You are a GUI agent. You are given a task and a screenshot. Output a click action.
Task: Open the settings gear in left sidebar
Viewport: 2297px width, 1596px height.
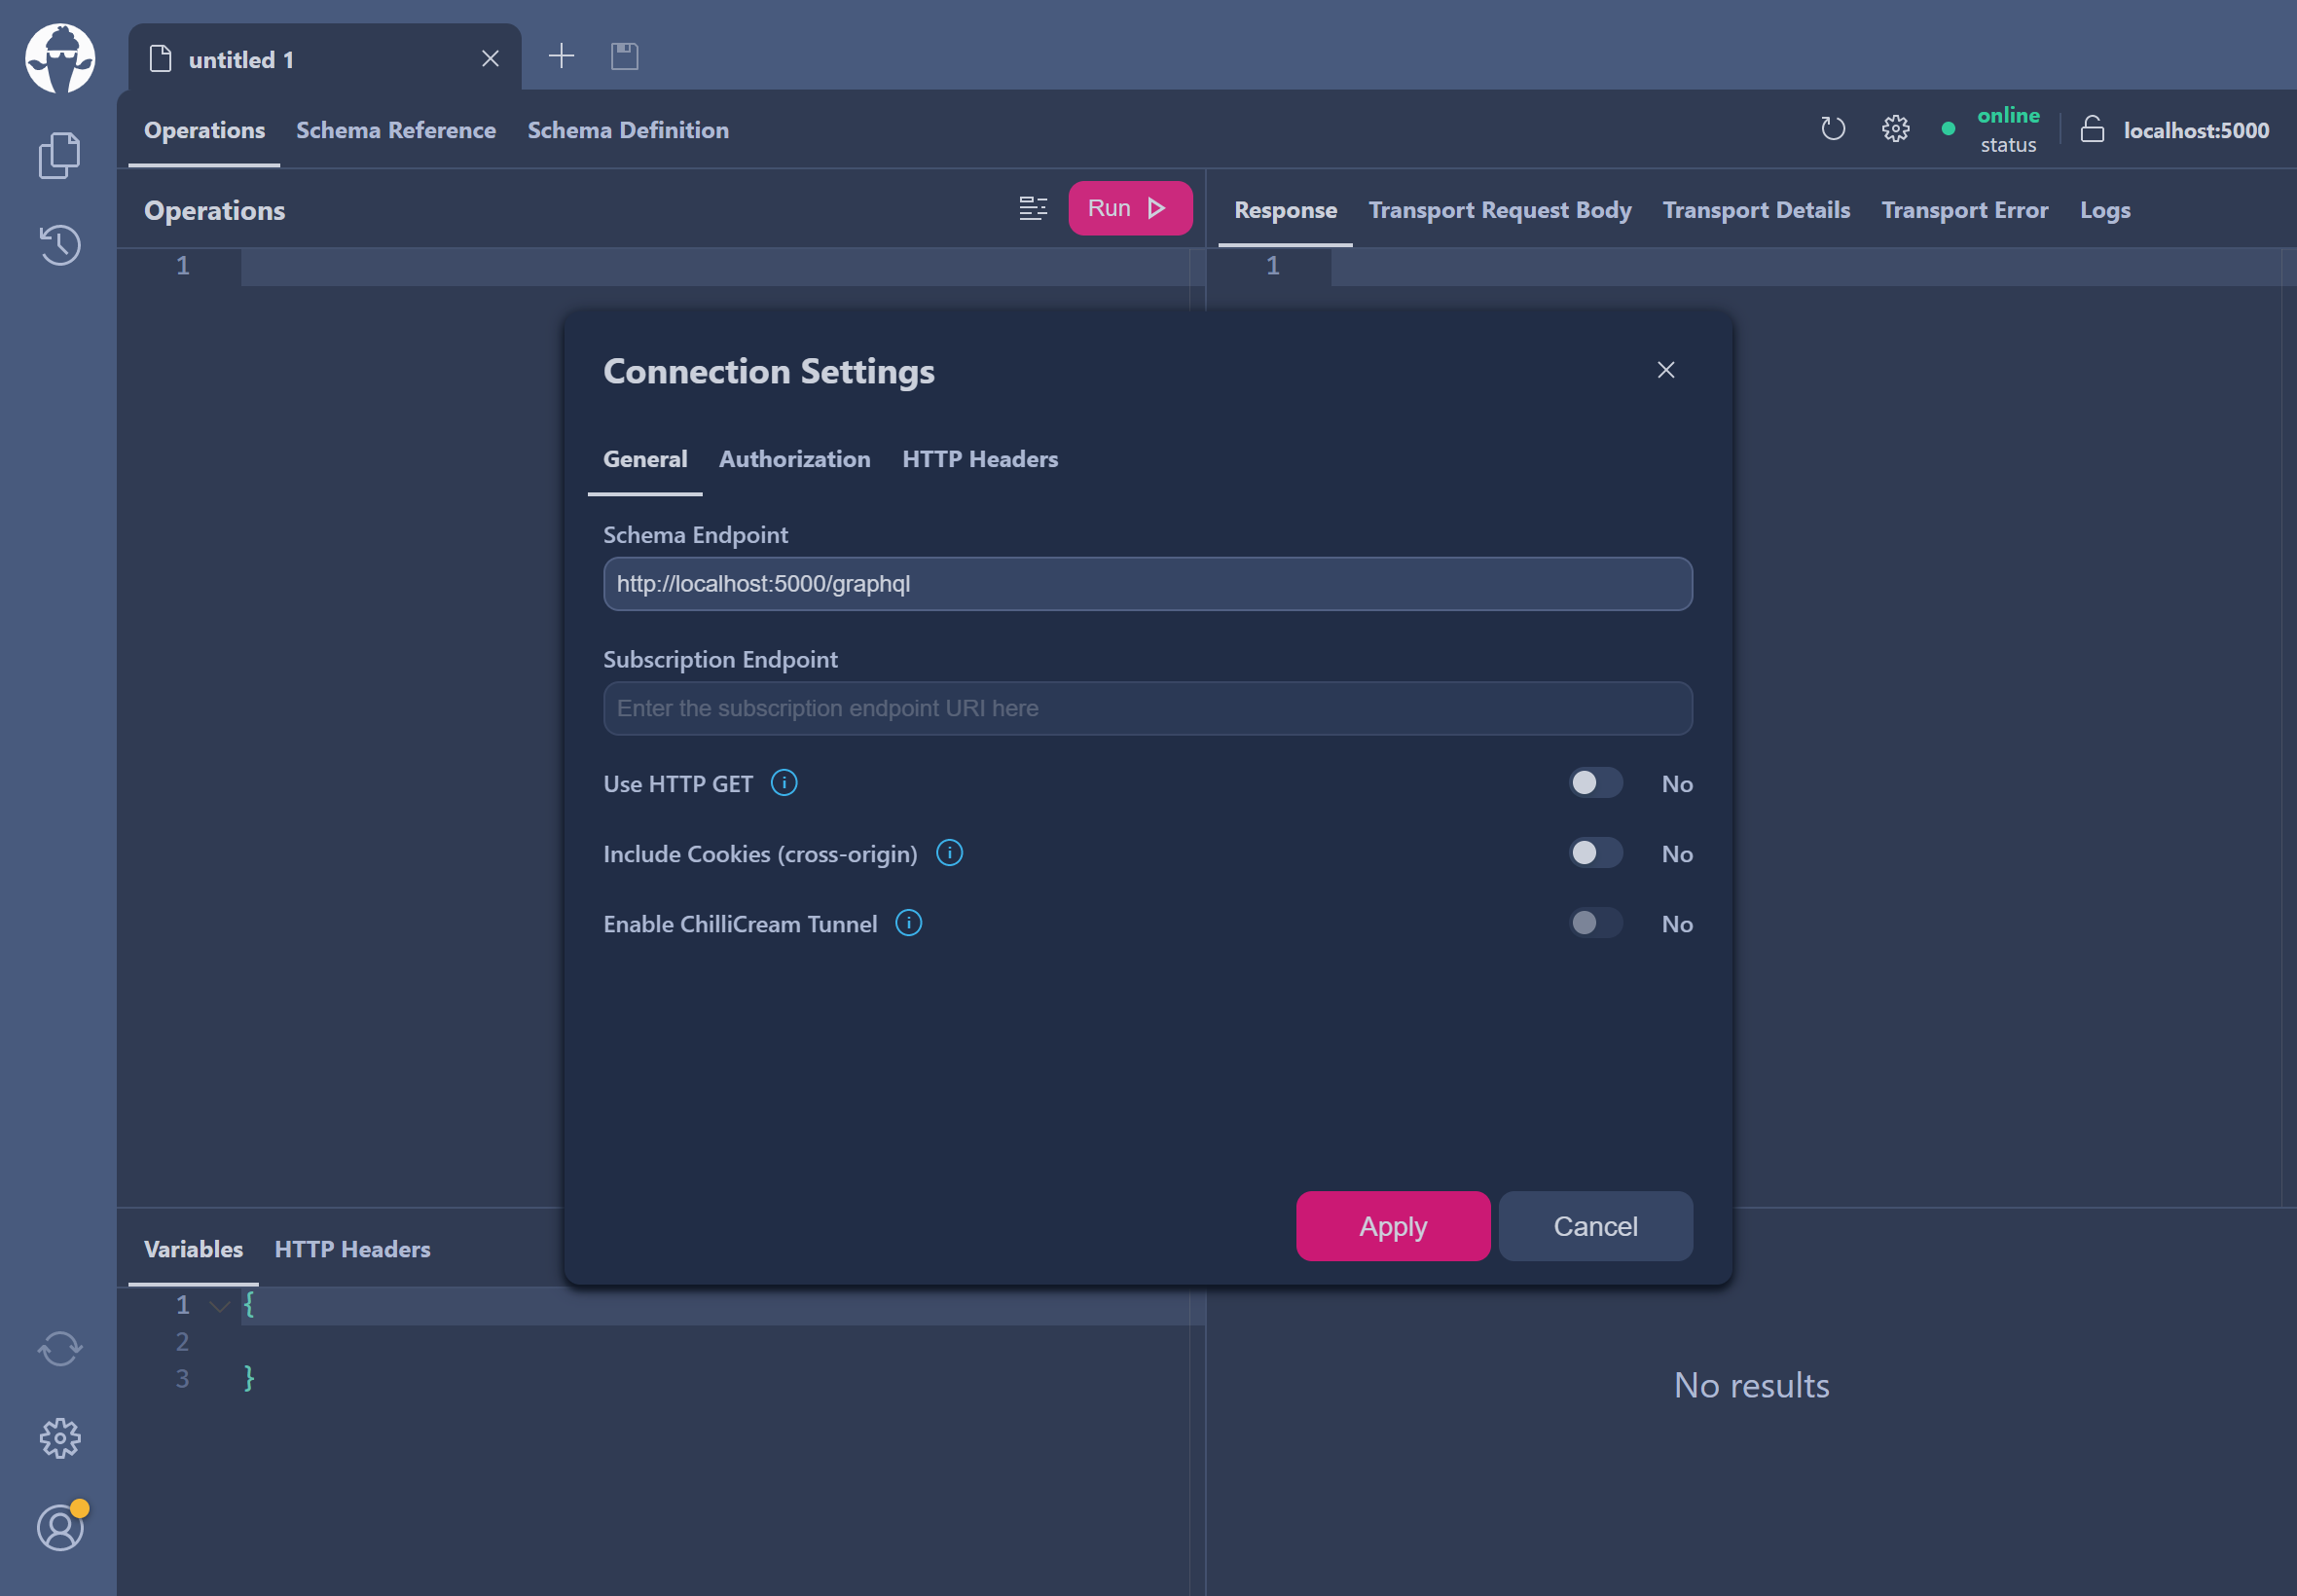coord(59,1438)
